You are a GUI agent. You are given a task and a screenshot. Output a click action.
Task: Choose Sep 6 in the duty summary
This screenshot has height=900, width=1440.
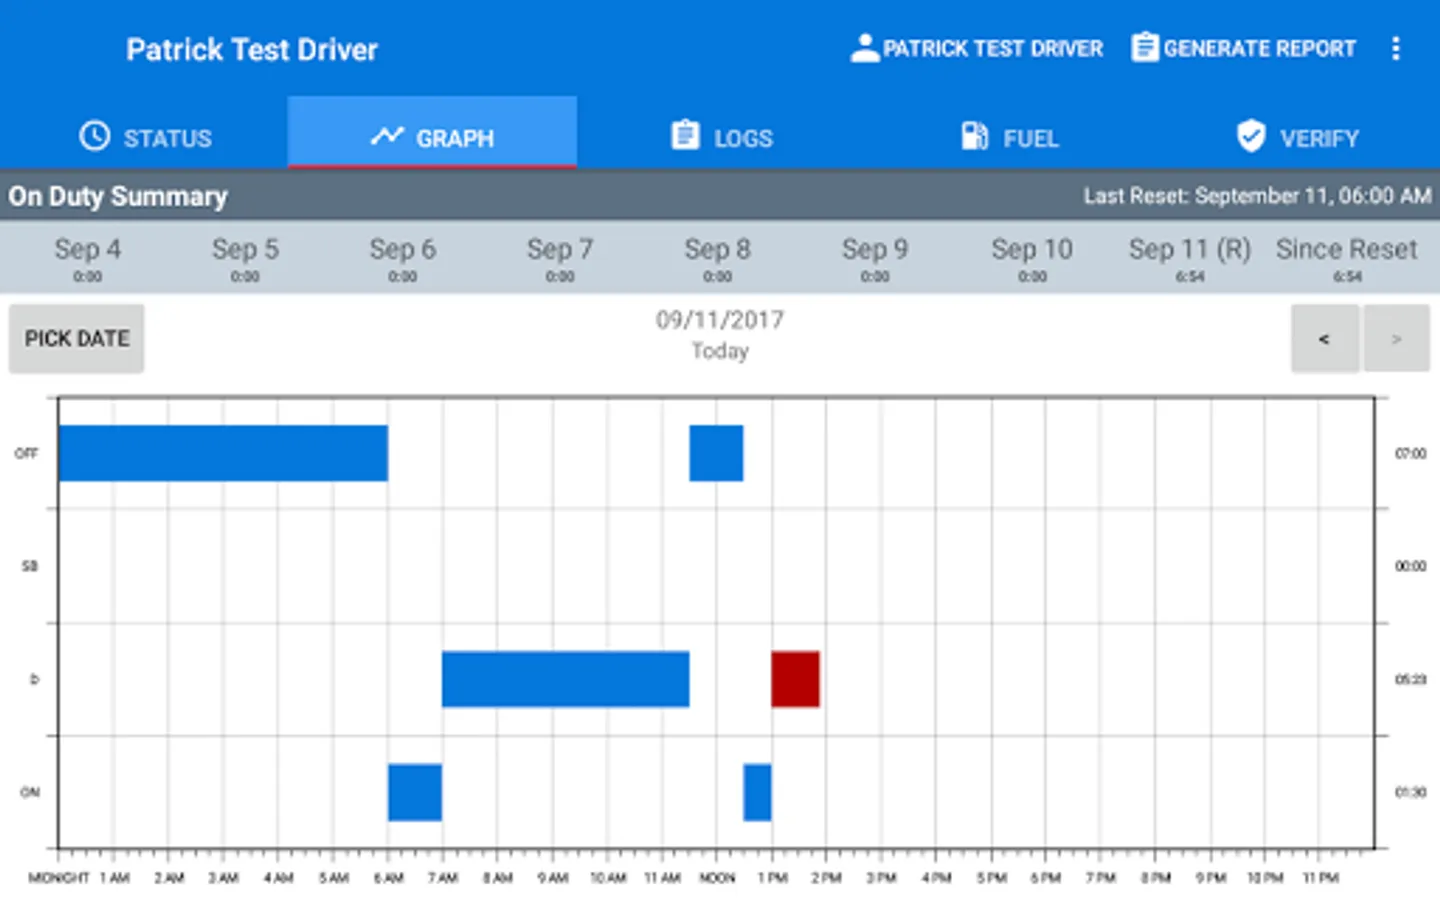403,258
